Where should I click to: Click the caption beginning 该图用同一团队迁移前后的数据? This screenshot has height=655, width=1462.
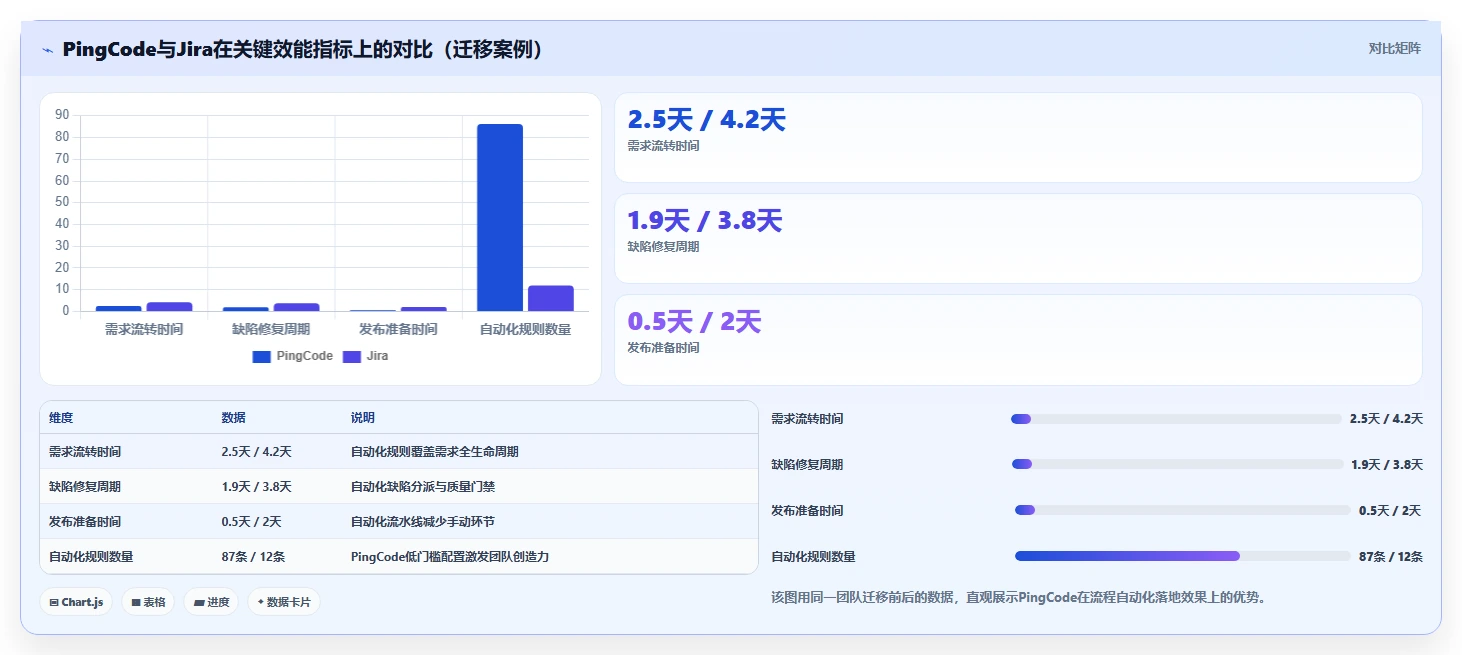click(1018, 598)
